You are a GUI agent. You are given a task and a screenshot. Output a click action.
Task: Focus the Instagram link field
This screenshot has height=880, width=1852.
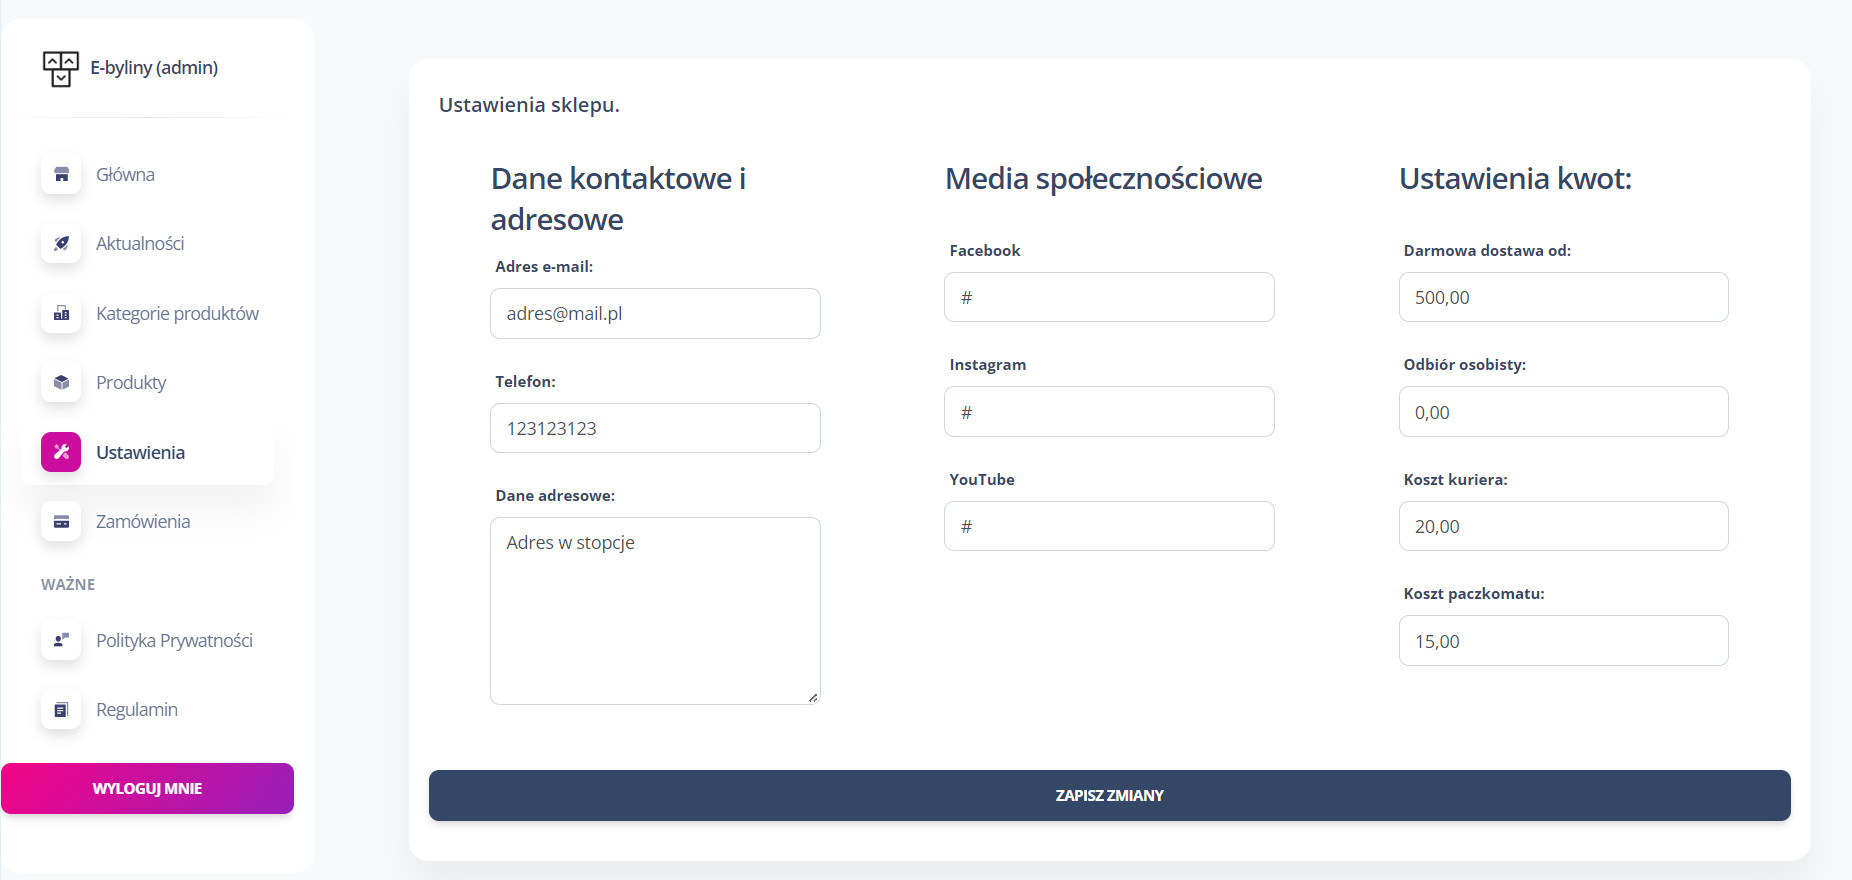tap(1109, 411)
